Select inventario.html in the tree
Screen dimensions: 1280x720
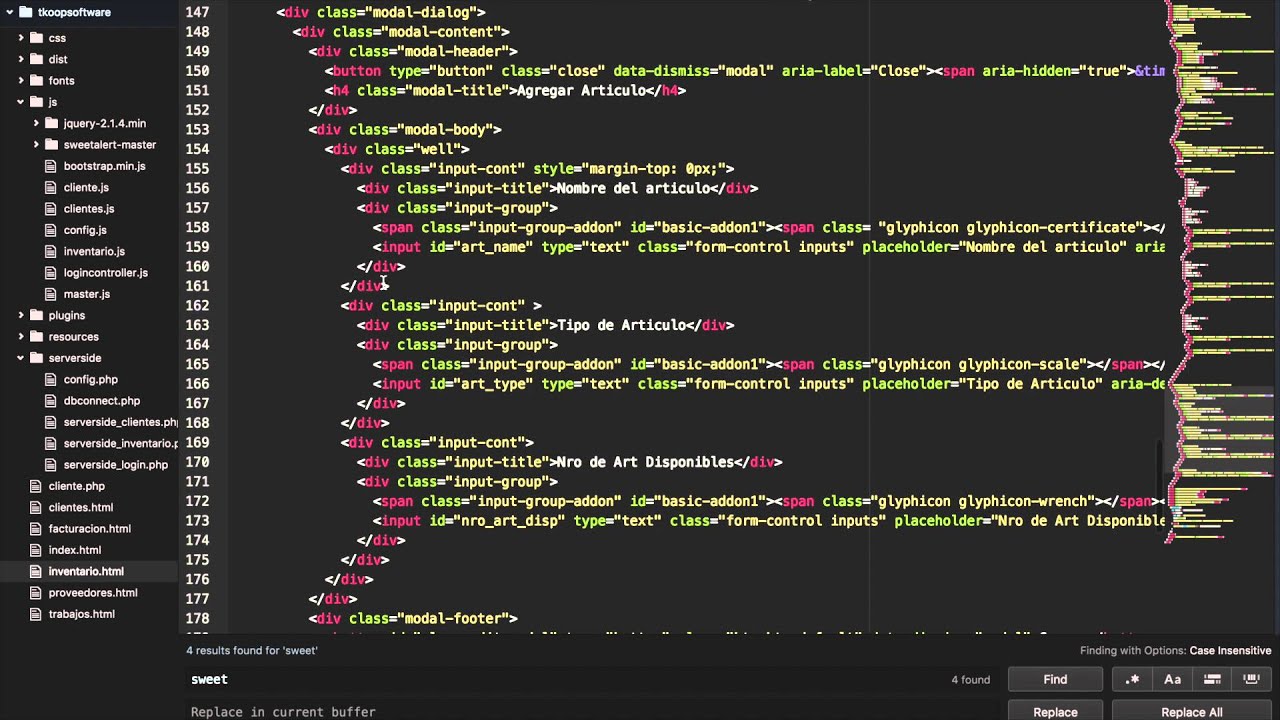click(86, 571)
